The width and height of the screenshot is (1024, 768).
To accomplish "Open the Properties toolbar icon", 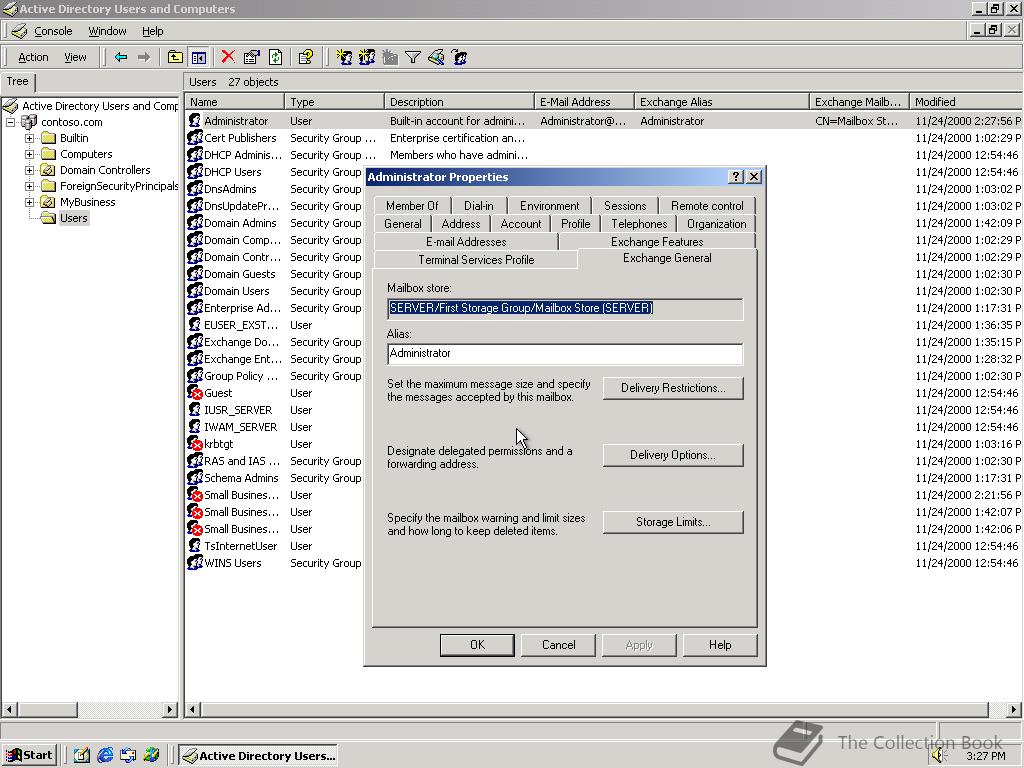I will tap(251, 57).
